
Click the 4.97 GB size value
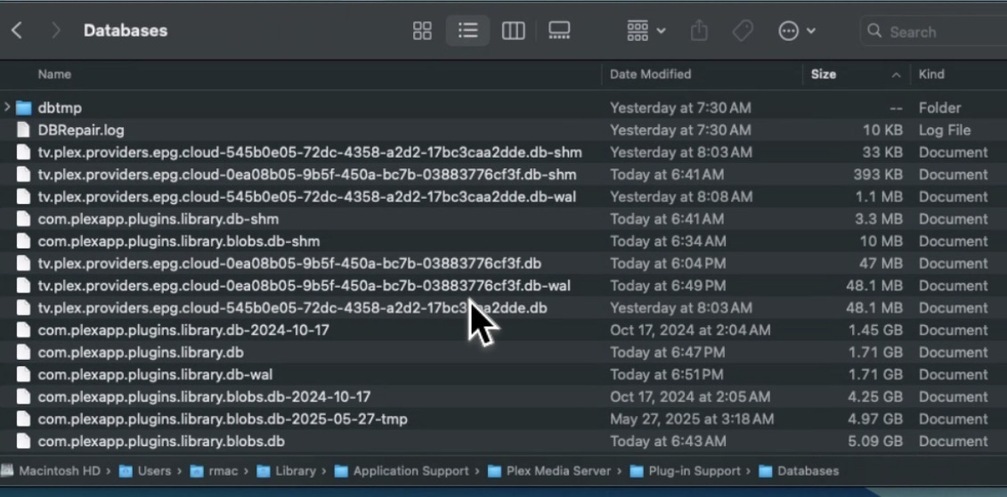click(875, 419)
